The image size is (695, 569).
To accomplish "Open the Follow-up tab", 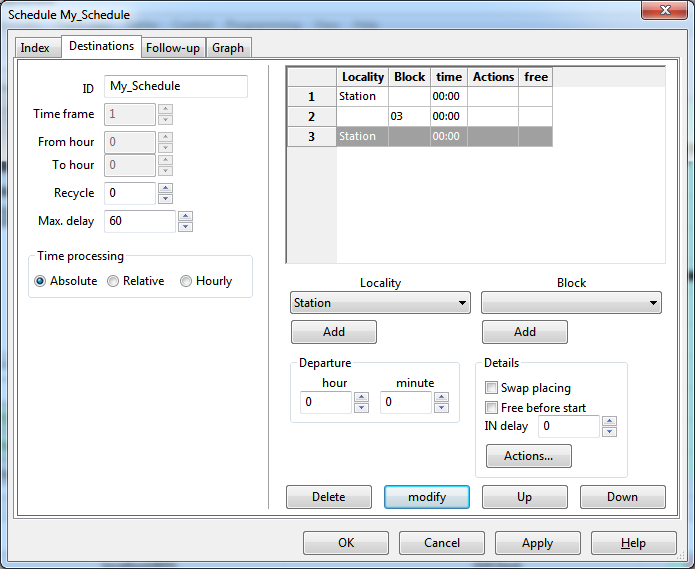I will tap(172, 47).
